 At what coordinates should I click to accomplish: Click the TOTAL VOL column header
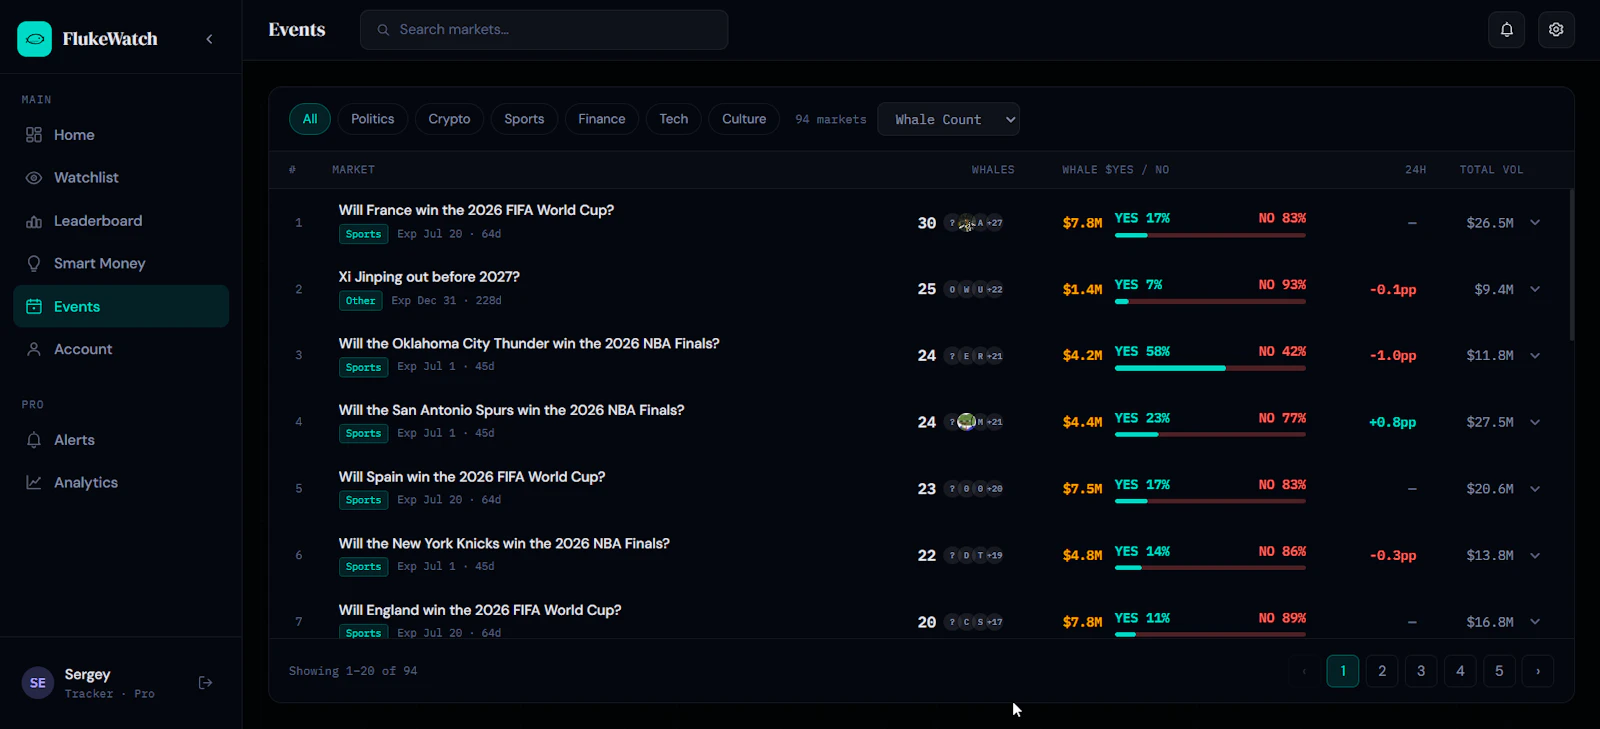[1491, 170]
